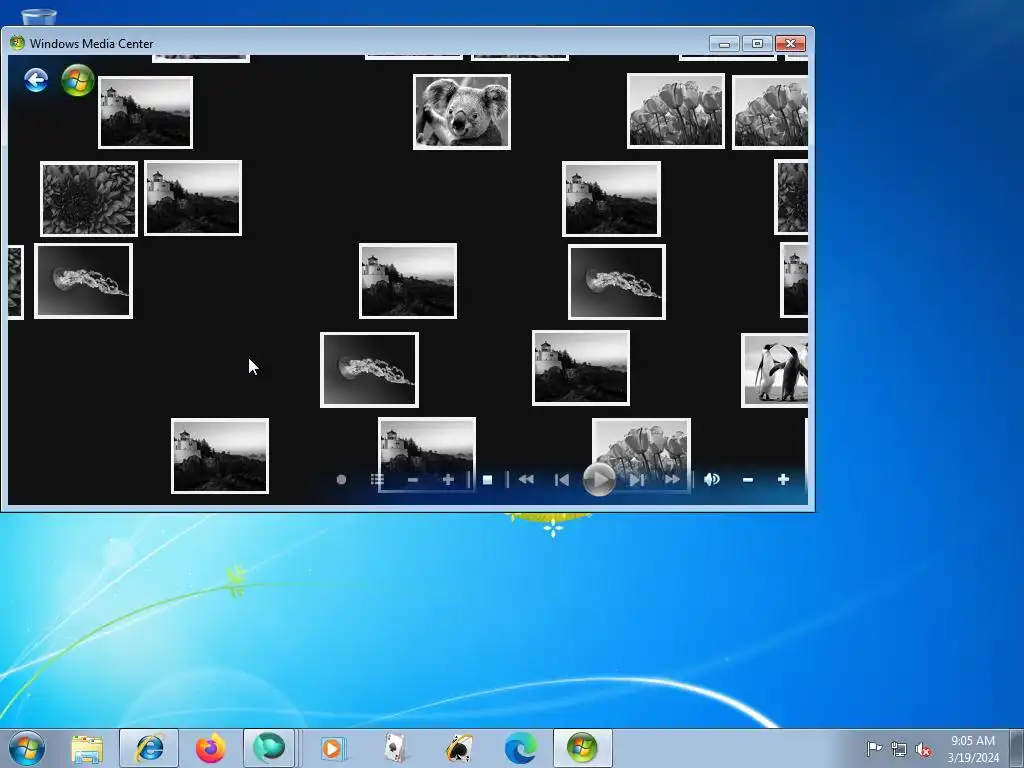Stop playback with the square button
This screenshot has width=1024, height=768.
[487, 480]
